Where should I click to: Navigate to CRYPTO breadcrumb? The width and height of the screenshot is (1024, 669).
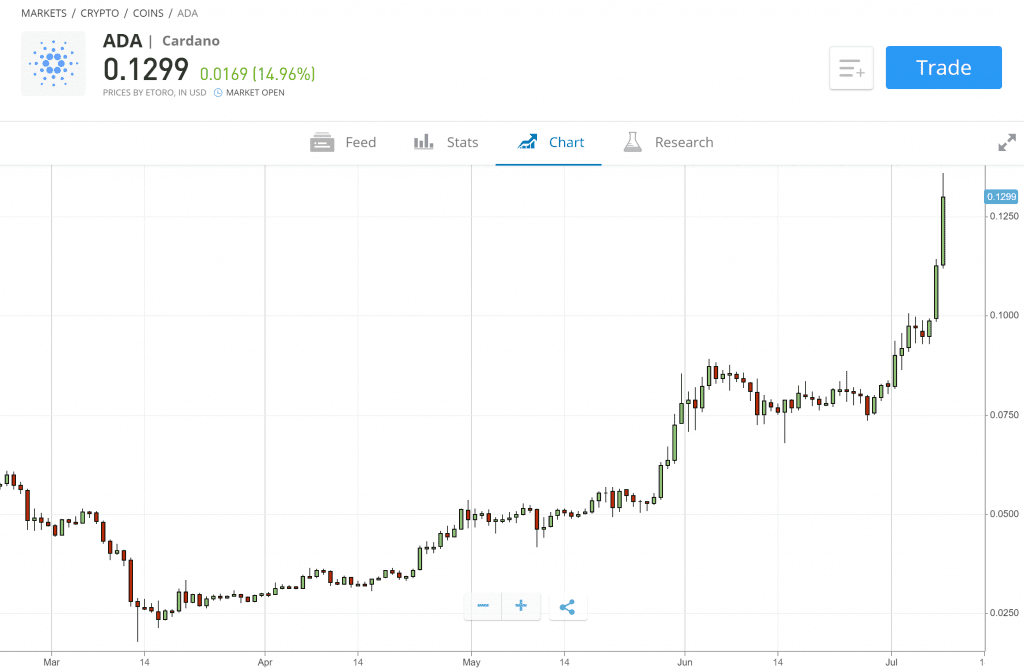pos(100,14)
